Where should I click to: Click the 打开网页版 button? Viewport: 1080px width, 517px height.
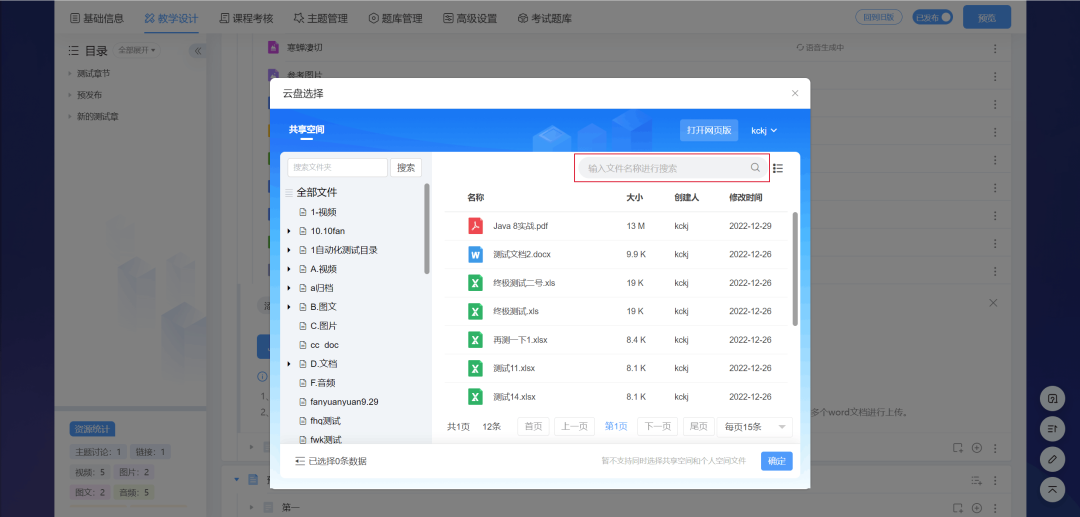[x=709, y=130]
